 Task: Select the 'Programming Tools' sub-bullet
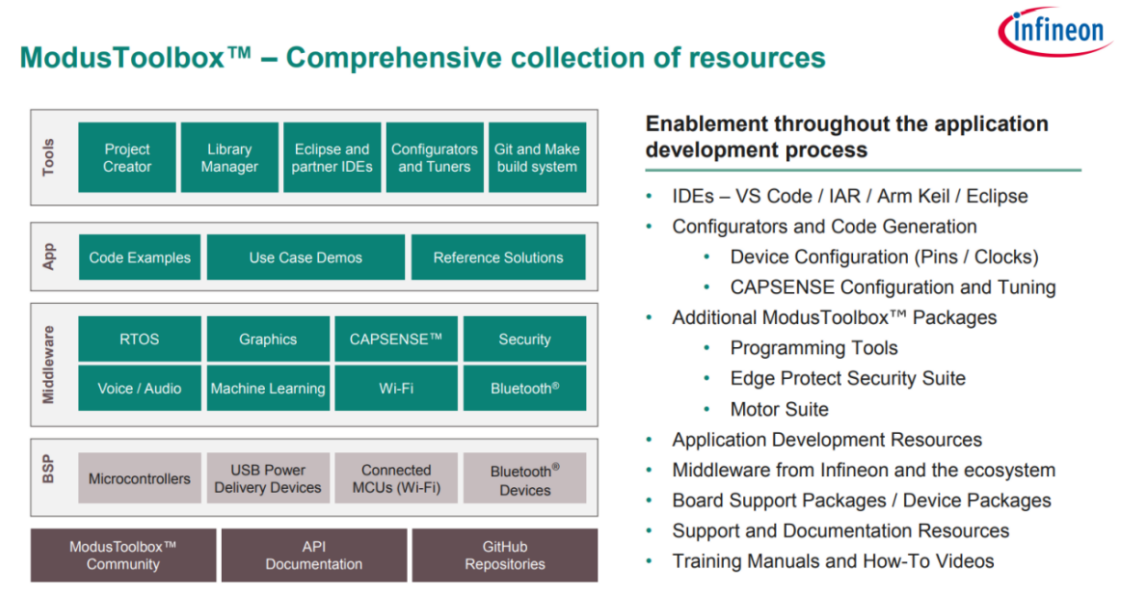[814, 348]
